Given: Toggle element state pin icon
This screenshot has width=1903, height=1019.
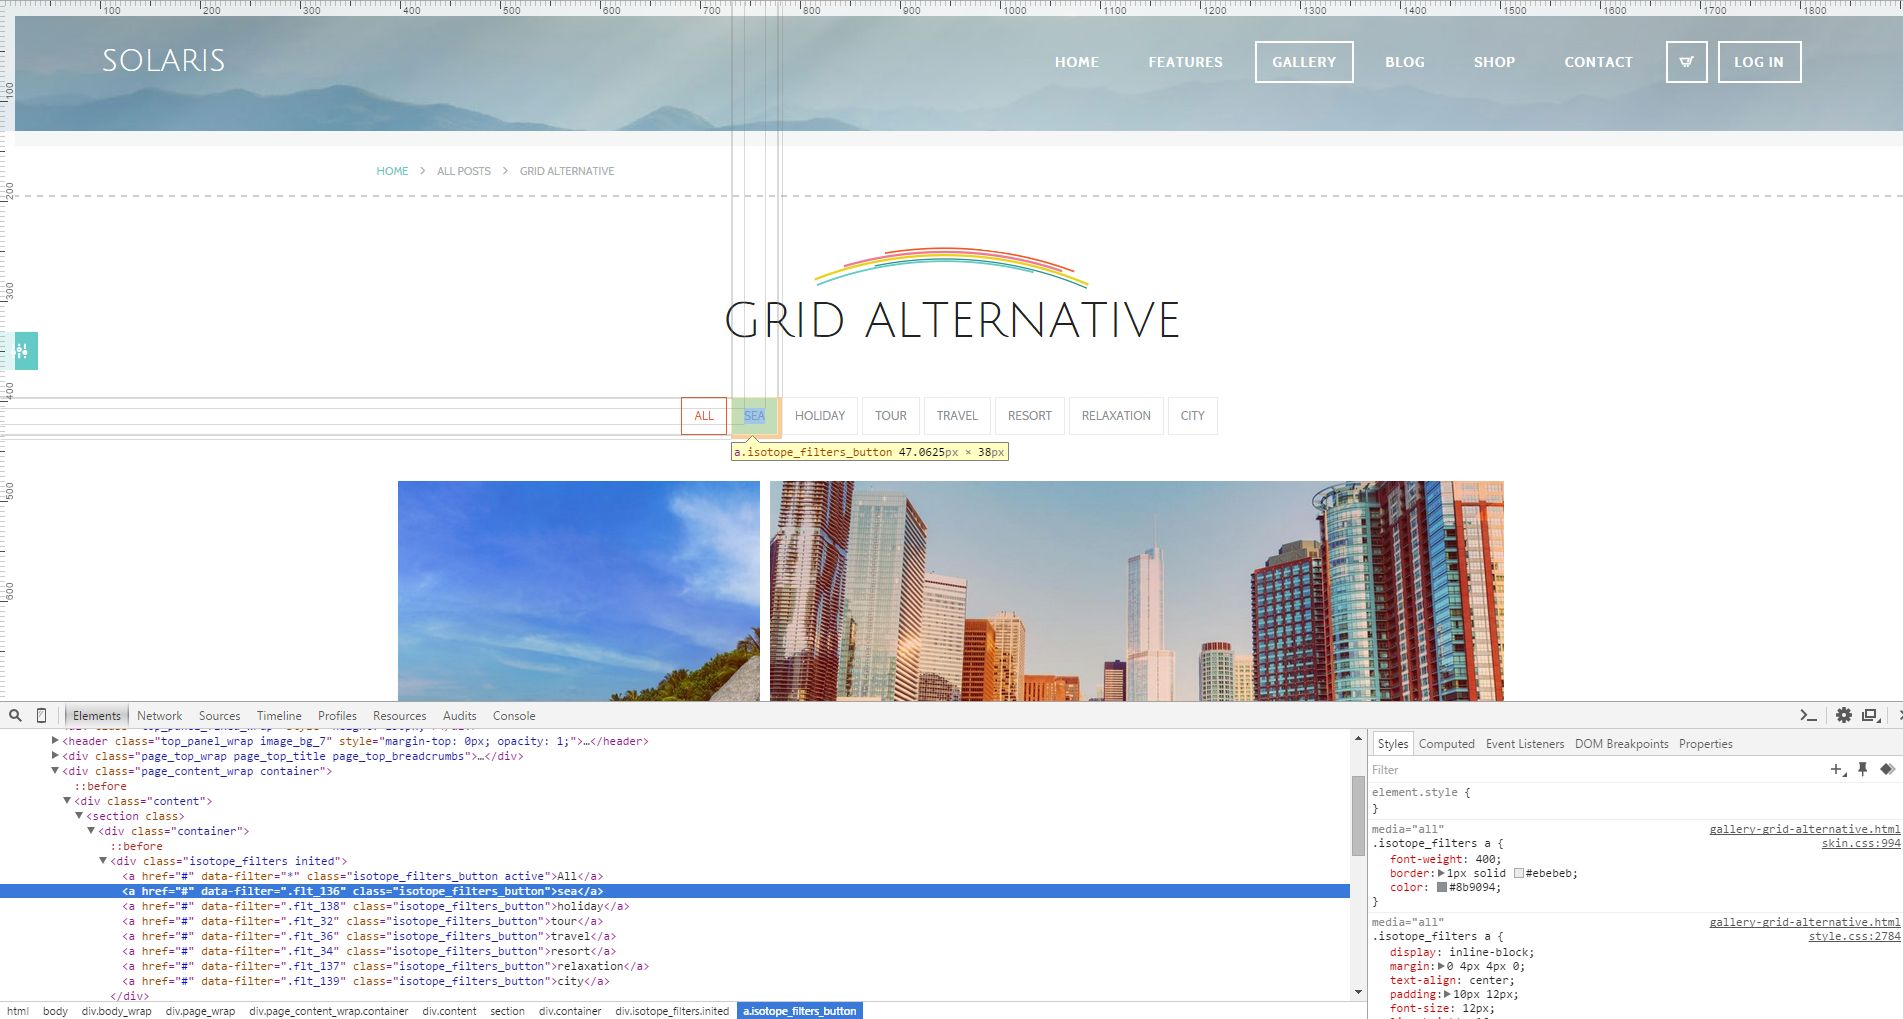Looking at the screenshot, I should click(x=1862, y=769).
